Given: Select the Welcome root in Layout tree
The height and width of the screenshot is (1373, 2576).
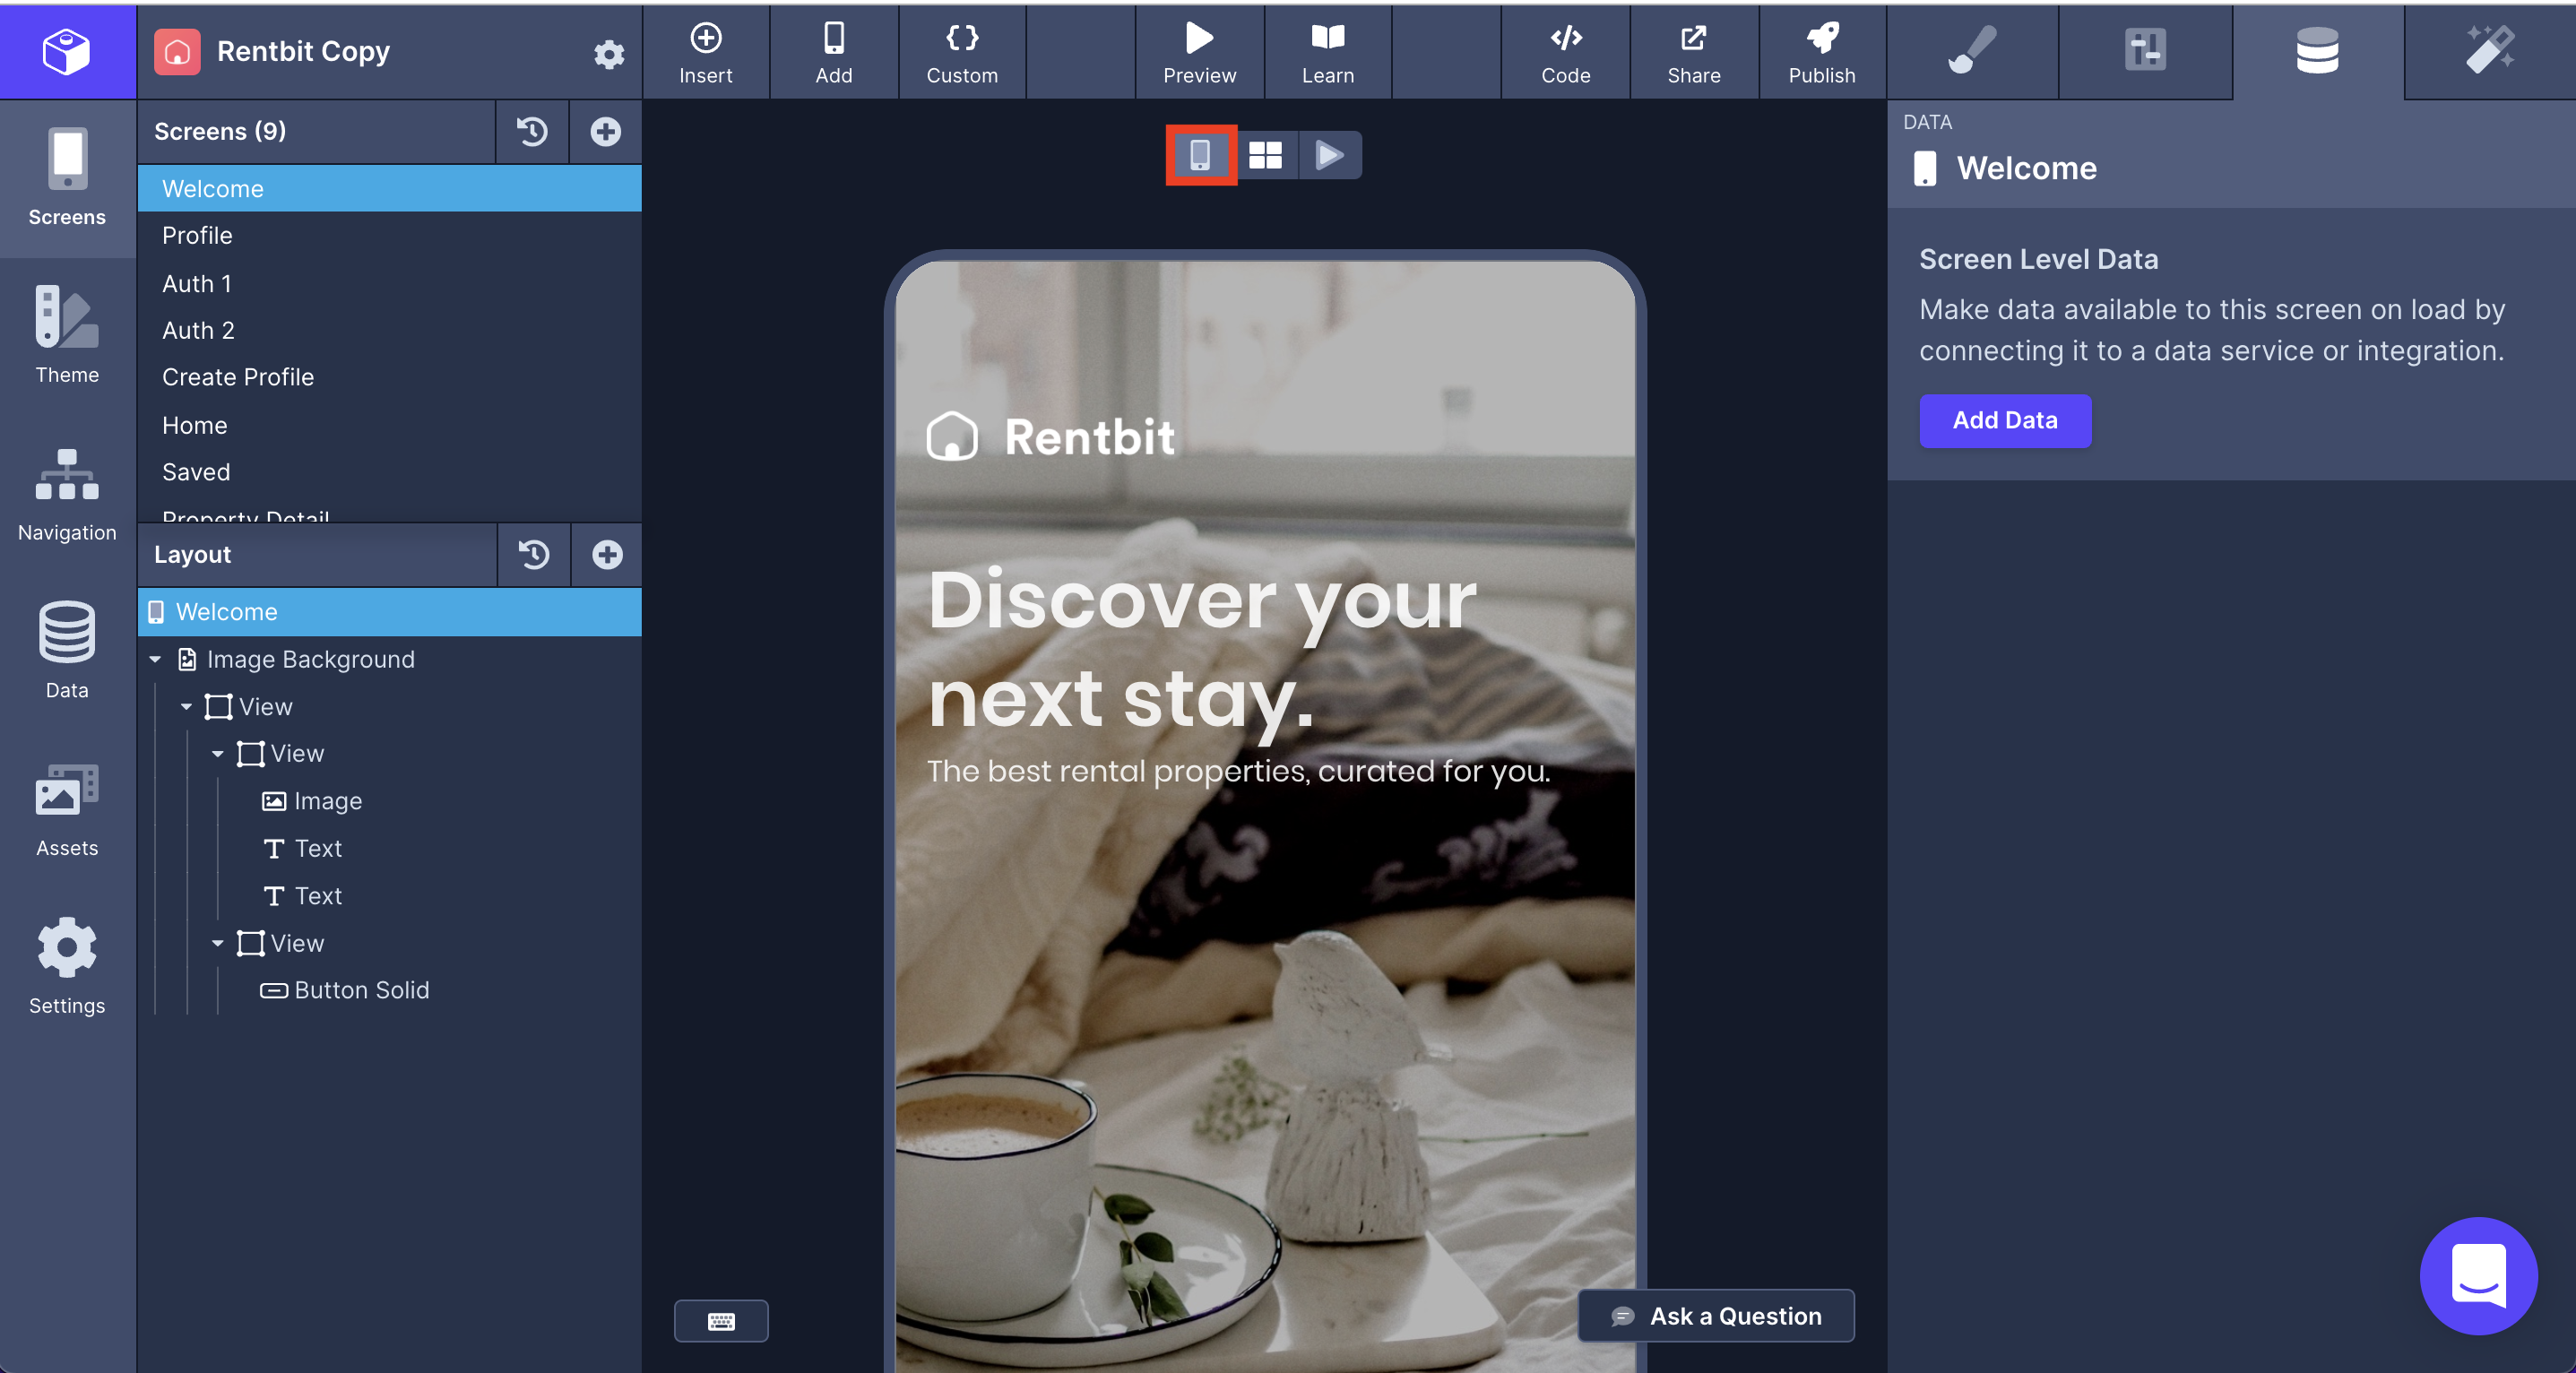Looking at the screenshot, I should [389, 612].
